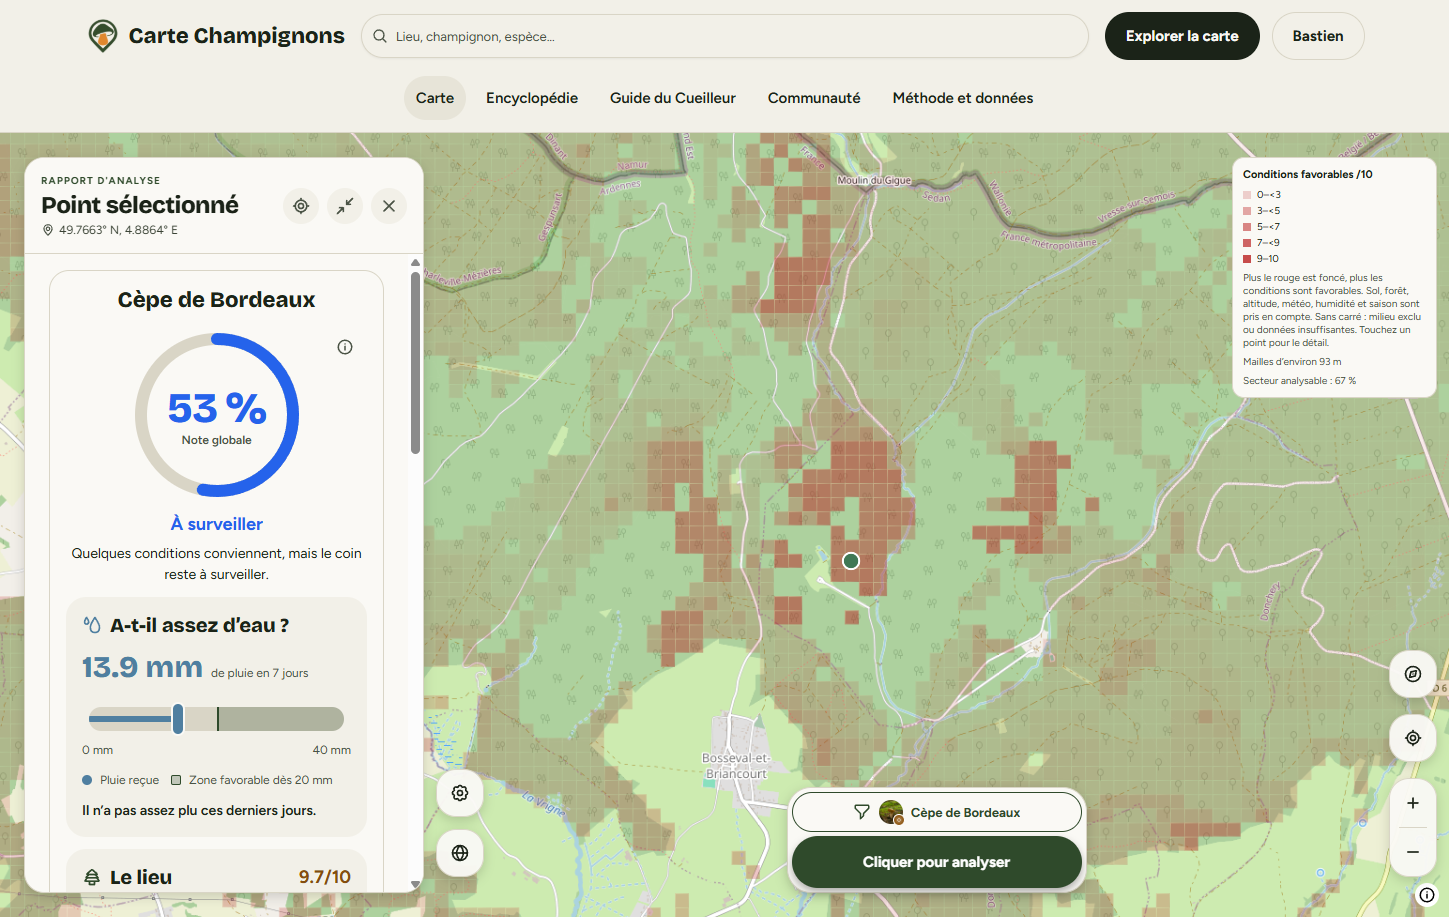Viewport: 1449px width, 917px height.
Task: Collapse the analysis report panel
Action: [345, 206]
